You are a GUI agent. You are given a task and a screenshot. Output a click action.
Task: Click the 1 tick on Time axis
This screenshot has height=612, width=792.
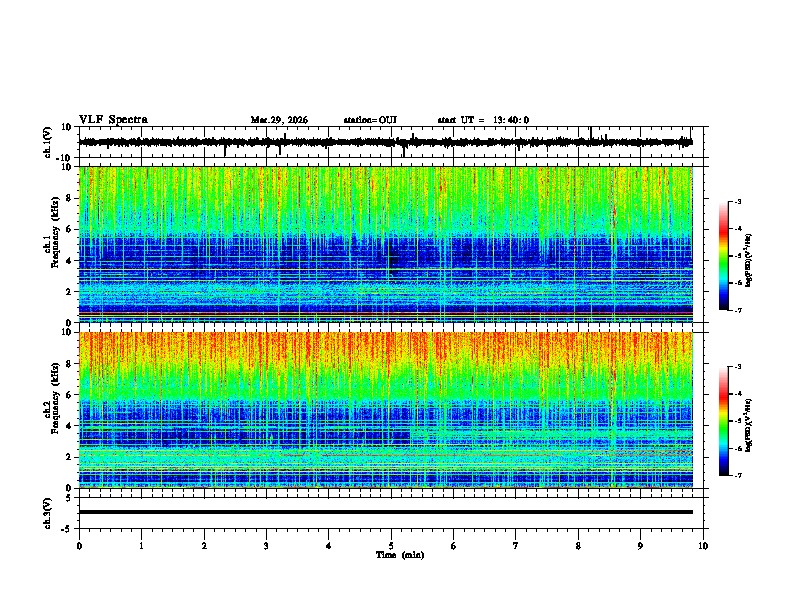pyautogui.click(x=141, y=546)
